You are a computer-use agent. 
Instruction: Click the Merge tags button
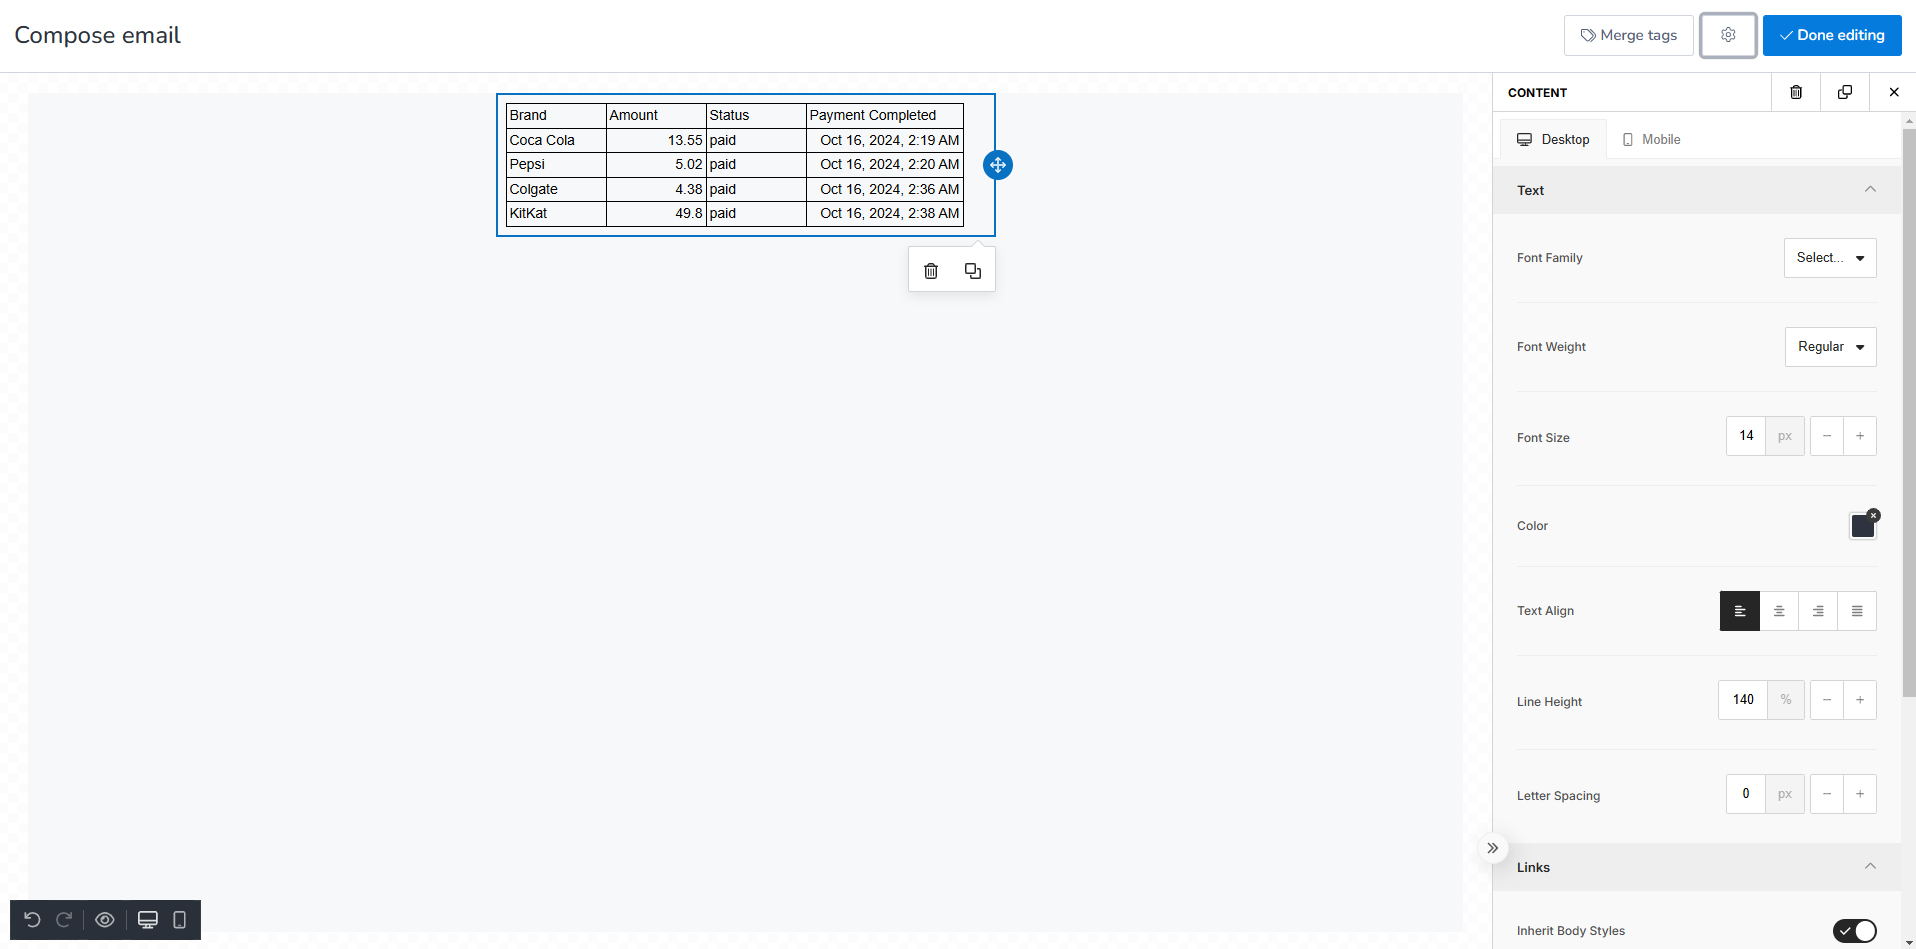tap(1627, 34)
